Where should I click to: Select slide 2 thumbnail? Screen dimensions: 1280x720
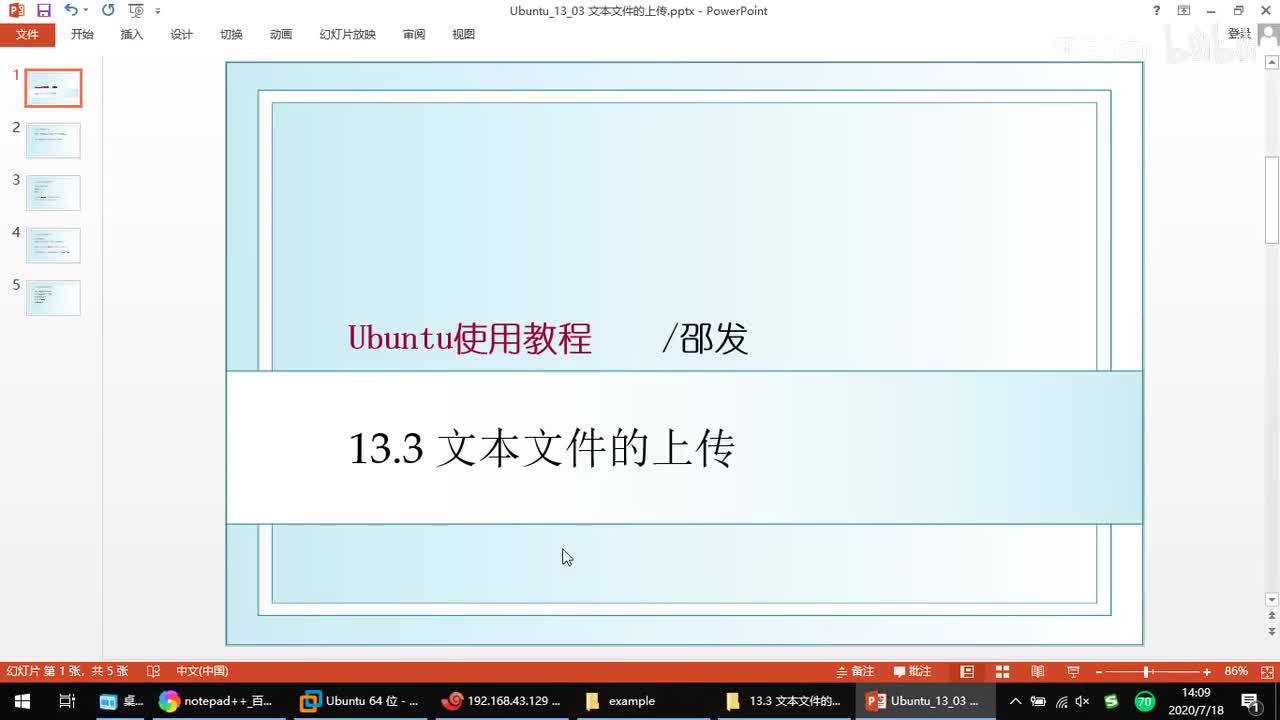[53, 140]
